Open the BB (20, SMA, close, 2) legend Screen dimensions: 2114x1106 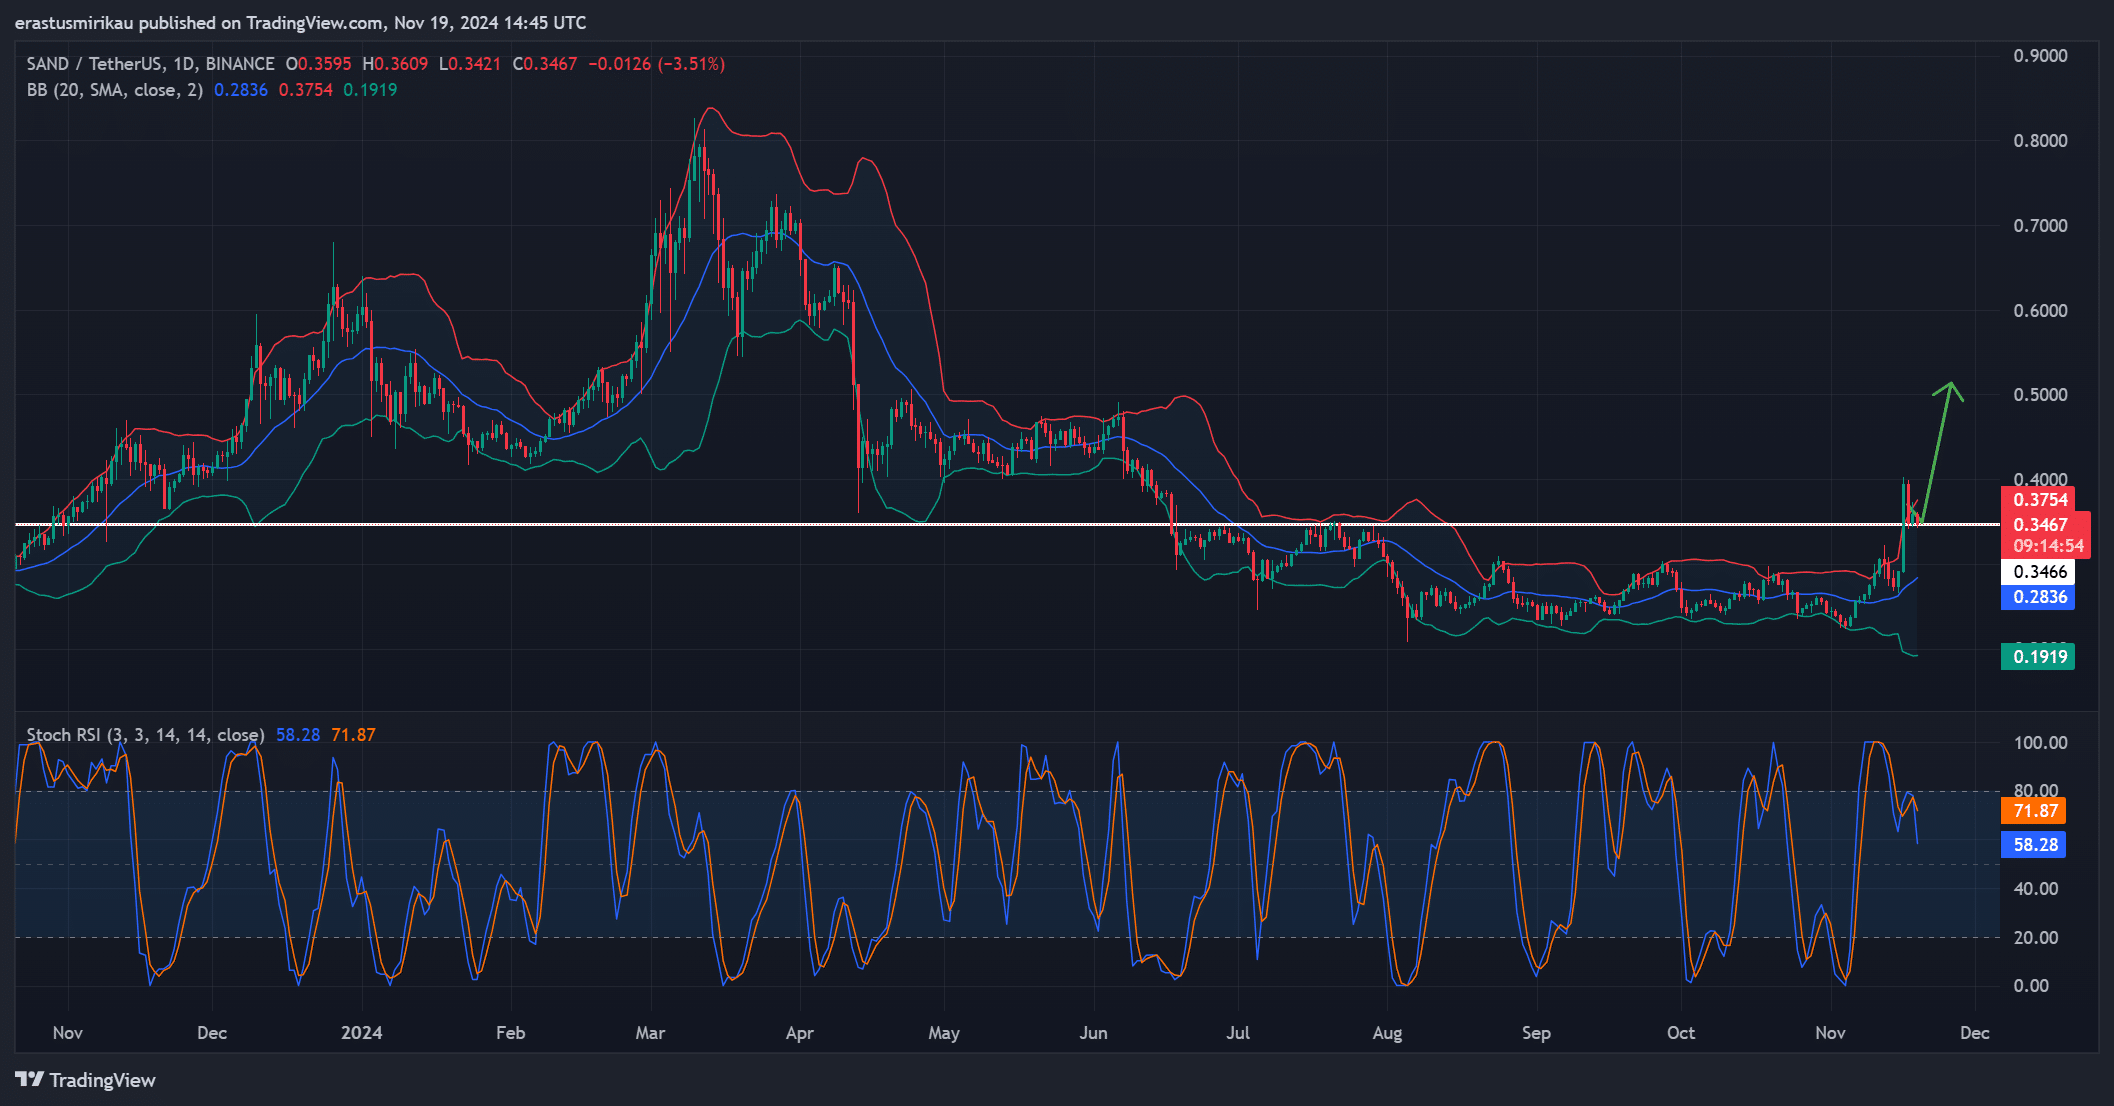(114, 90)
